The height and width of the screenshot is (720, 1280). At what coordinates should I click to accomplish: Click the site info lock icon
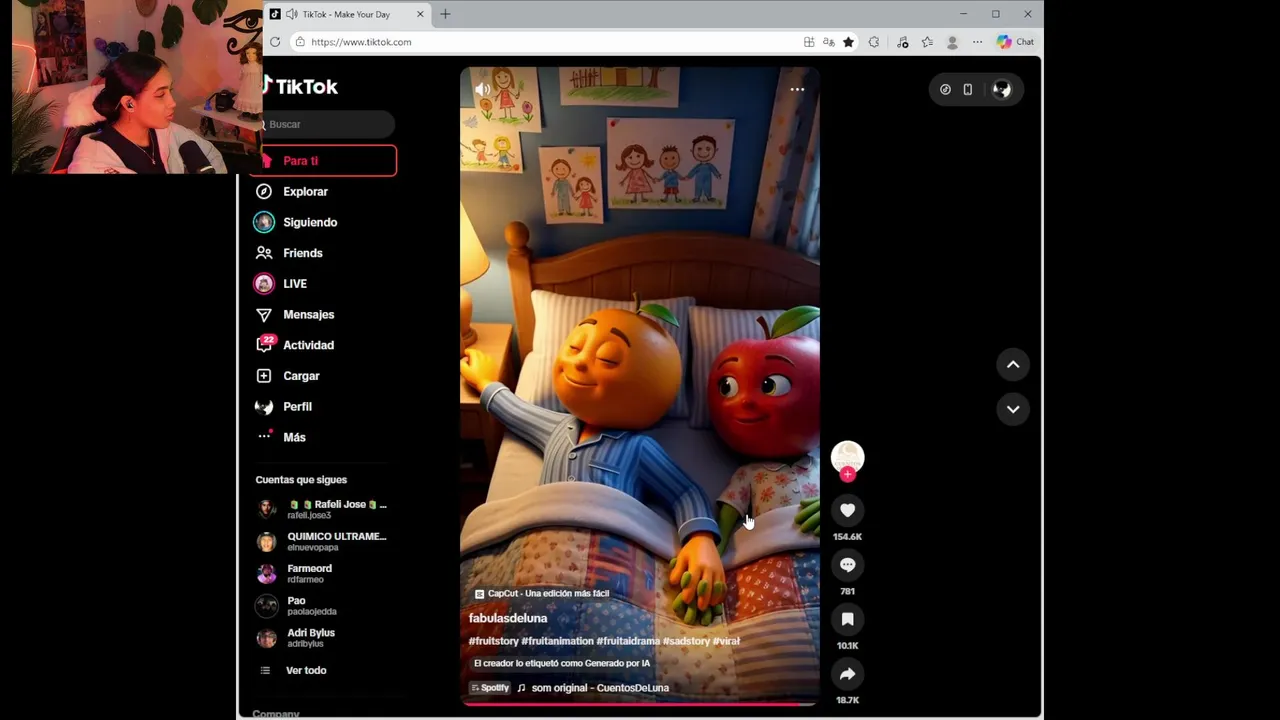(x=299, y=42)
